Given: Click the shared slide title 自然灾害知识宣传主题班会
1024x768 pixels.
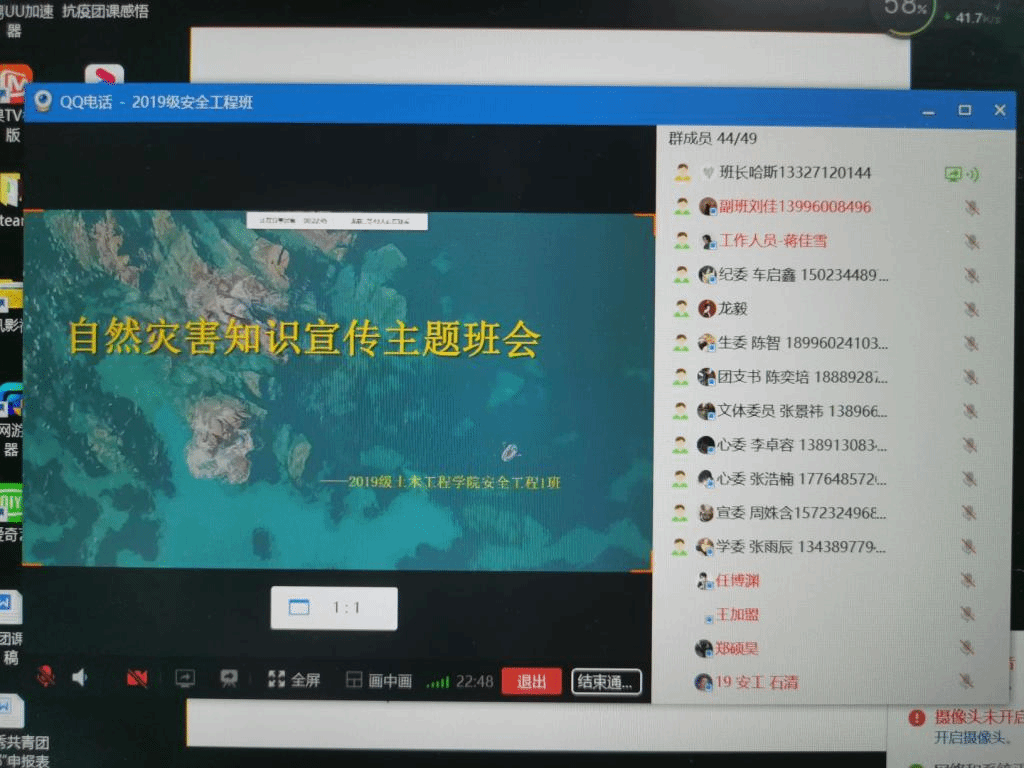Looking at the screenshot, I should 304,338.
